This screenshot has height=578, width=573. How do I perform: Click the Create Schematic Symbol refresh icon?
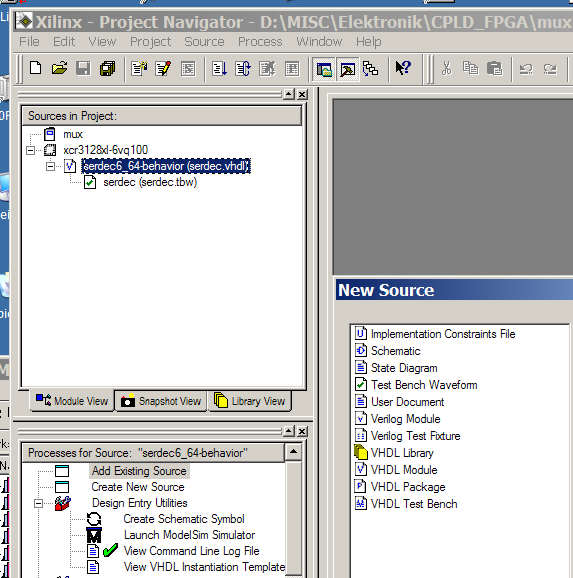point(94,519)
